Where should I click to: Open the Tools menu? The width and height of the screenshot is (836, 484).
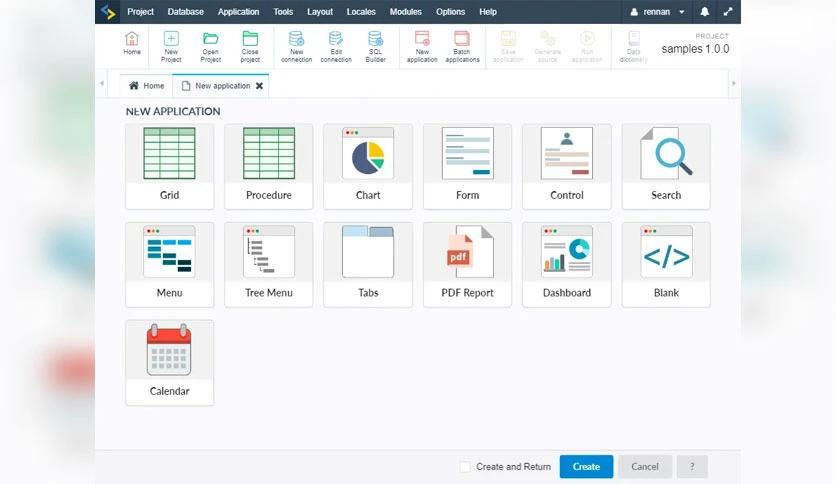coord(283,12)
